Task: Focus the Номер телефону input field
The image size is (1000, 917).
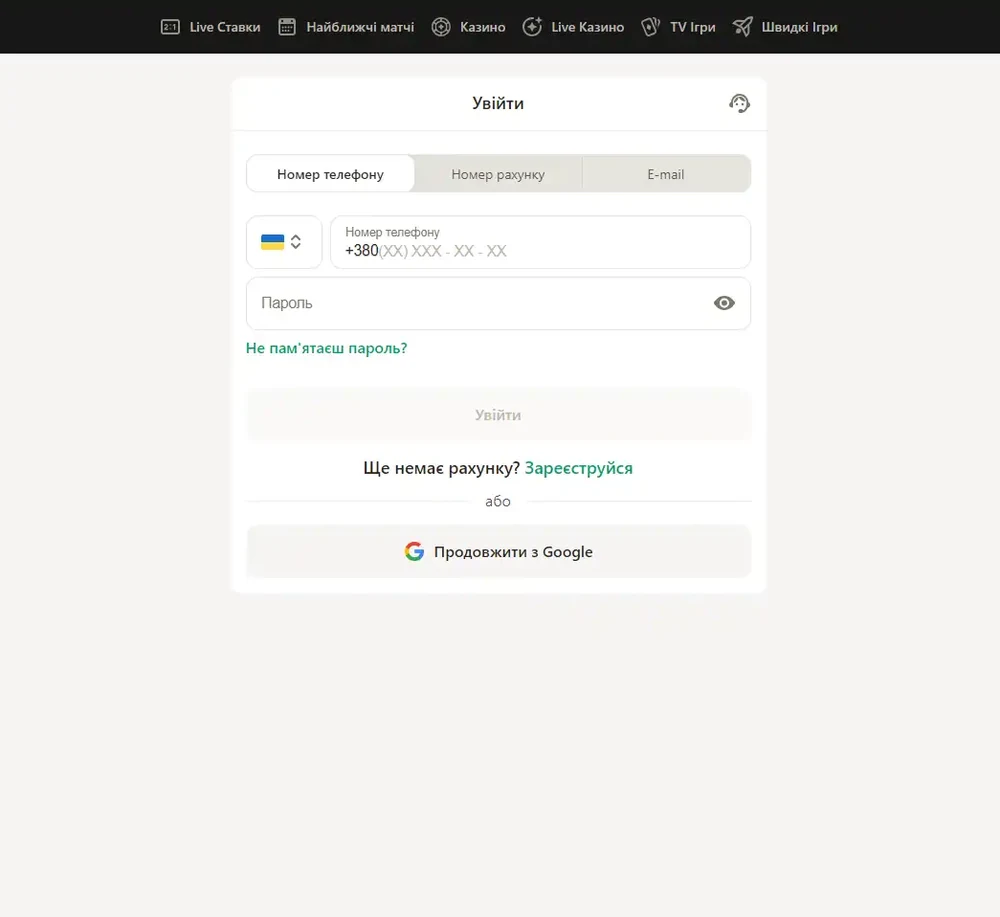Action: point(540,242)
